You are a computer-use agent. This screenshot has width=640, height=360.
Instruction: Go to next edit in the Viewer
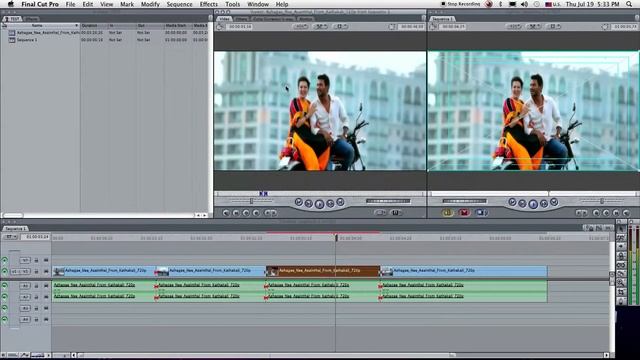340,202
